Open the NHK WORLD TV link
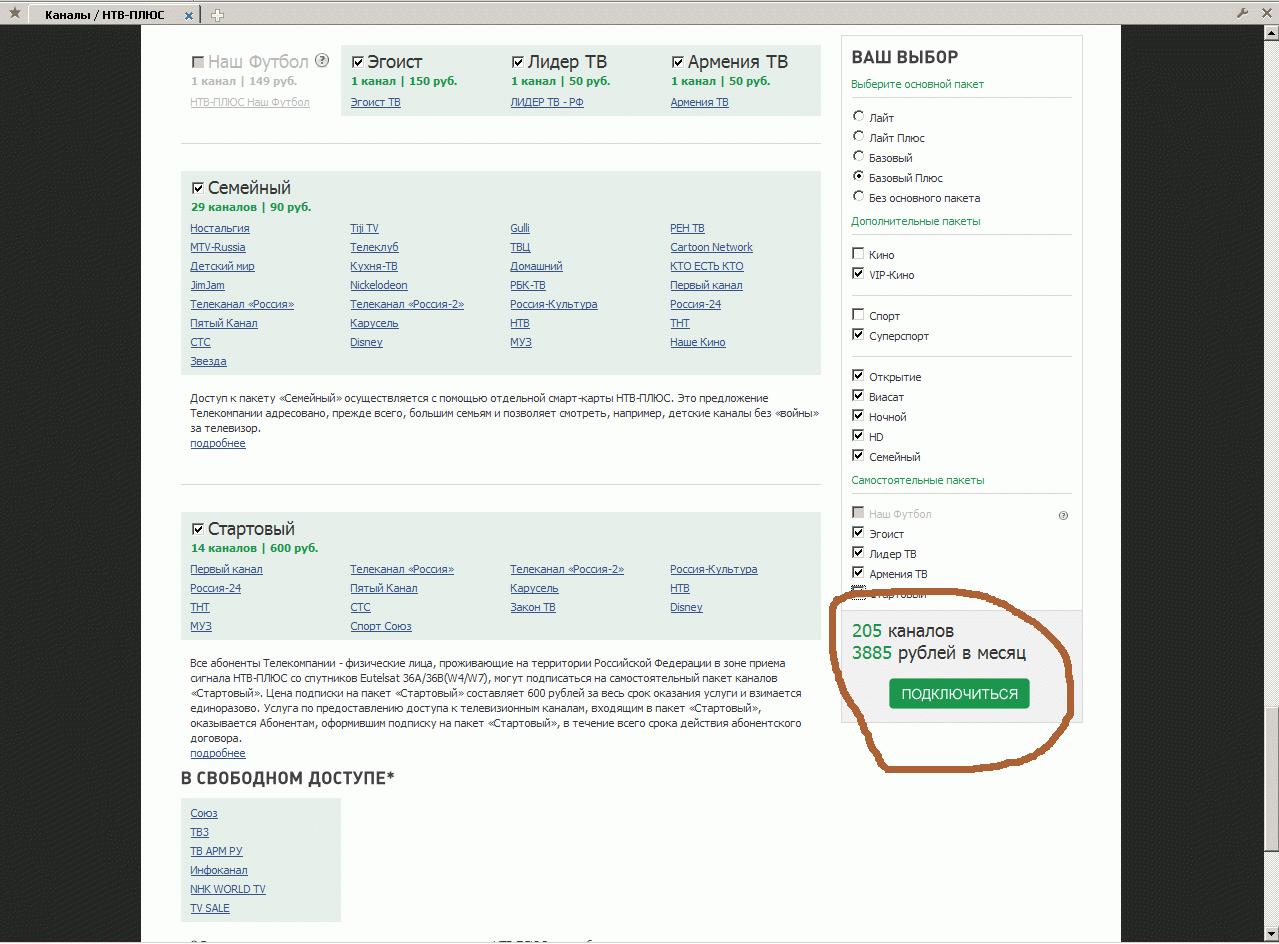This screenshot has height=944, width=1279. point(228,889)
